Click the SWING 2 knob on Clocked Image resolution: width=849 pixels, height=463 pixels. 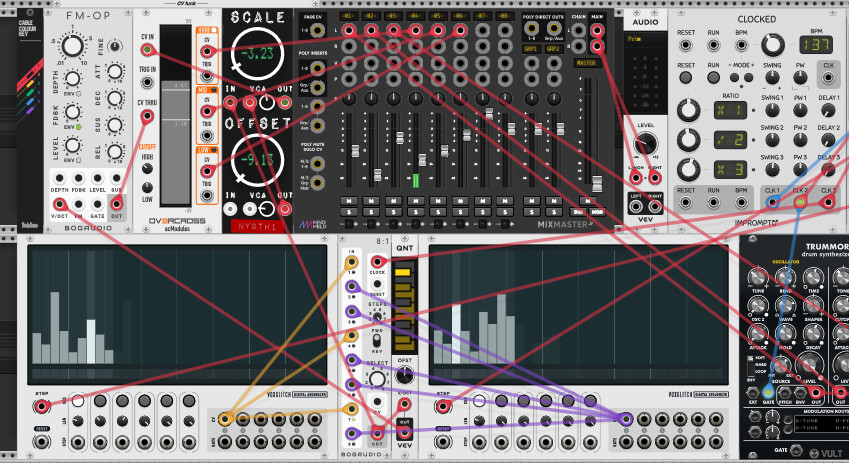point(772,140)
